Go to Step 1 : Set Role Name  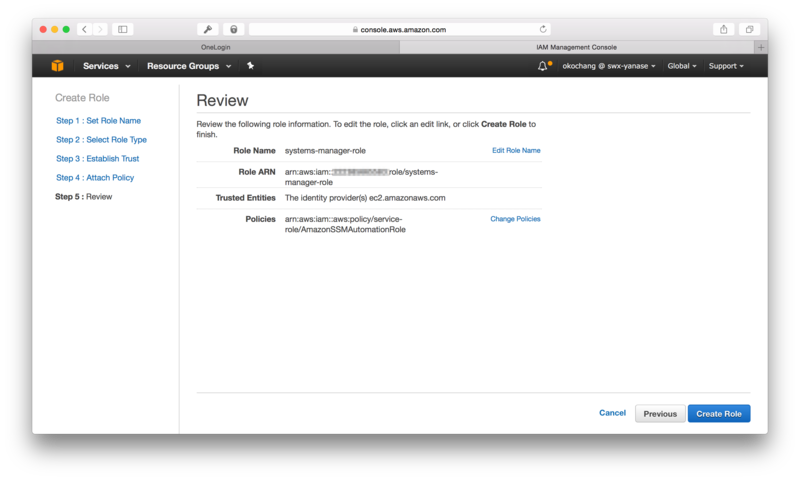(98, 121)
